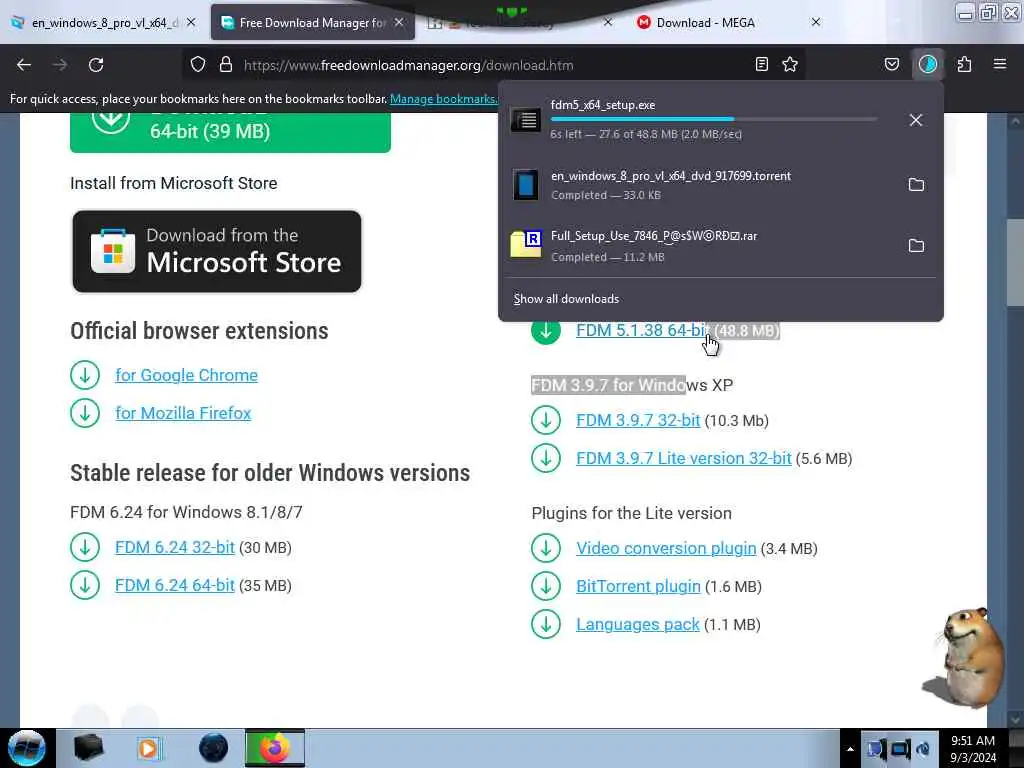This screenshot has height=768, width=1024.
Task: Go back using the browser back arrow
Action: point(24,65)
